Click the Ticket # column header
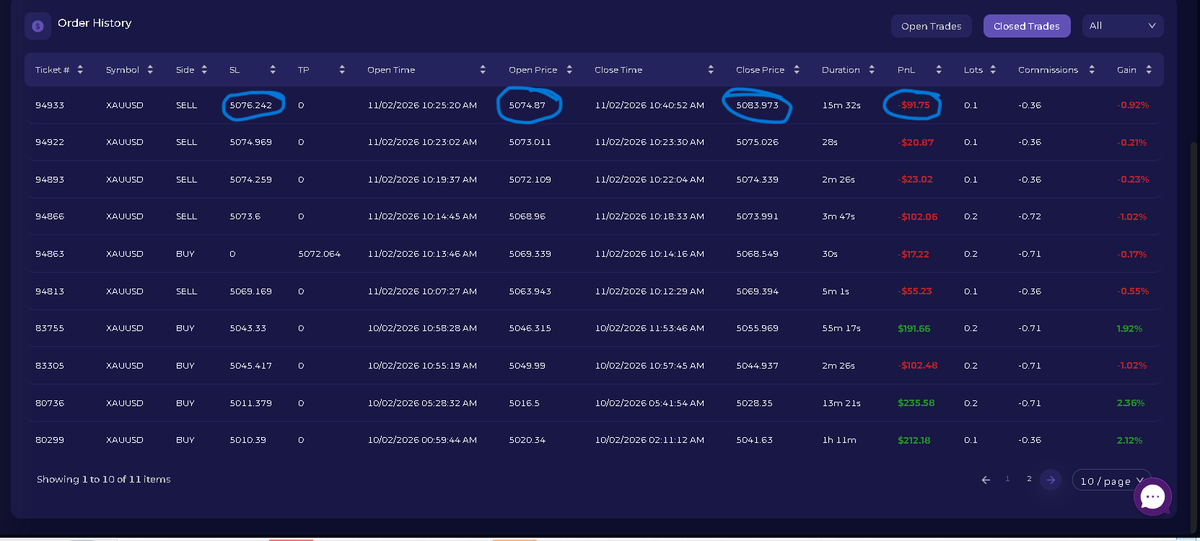The height and width of the screenshot is (541, 1200). pos(52,70)
